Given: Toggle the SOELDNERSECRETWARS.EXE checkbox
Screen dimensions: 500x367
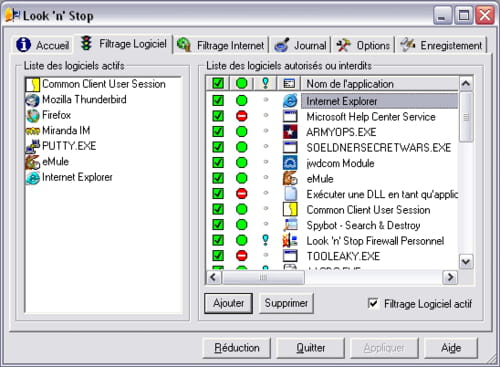Looking at the screenshot, I should (218, 147).
